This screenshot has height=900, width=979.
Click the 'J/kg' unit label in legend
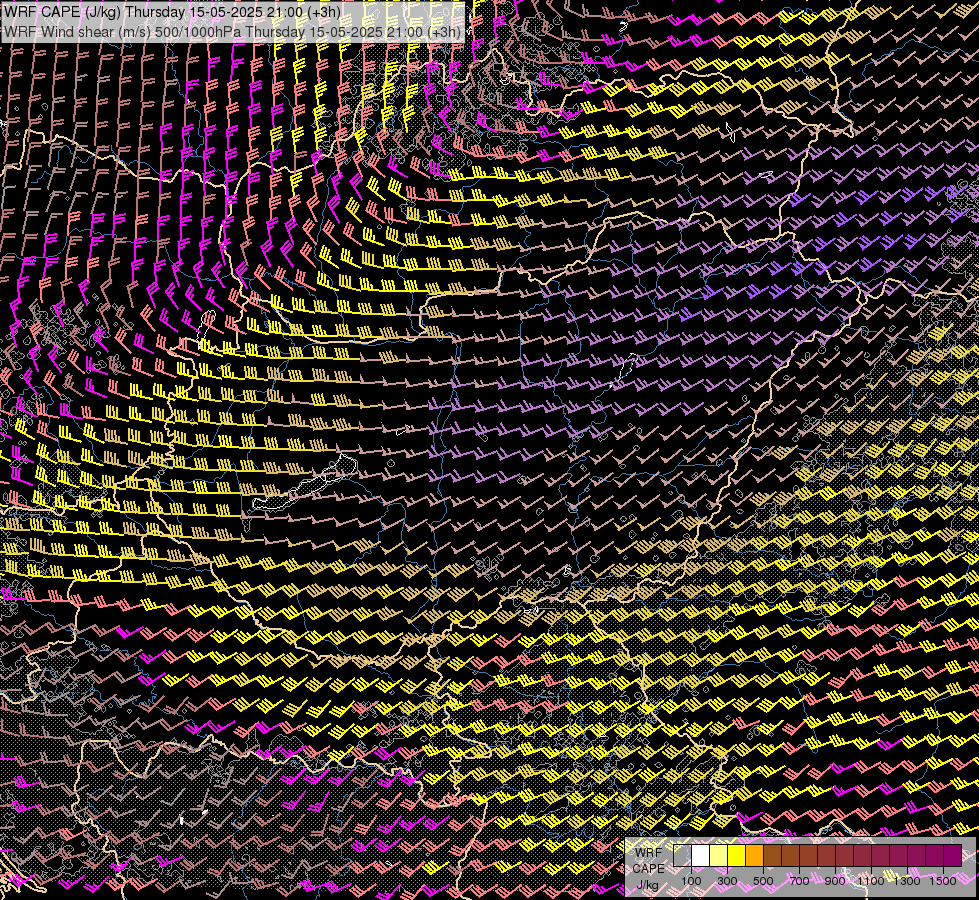[x=647, y=885]
